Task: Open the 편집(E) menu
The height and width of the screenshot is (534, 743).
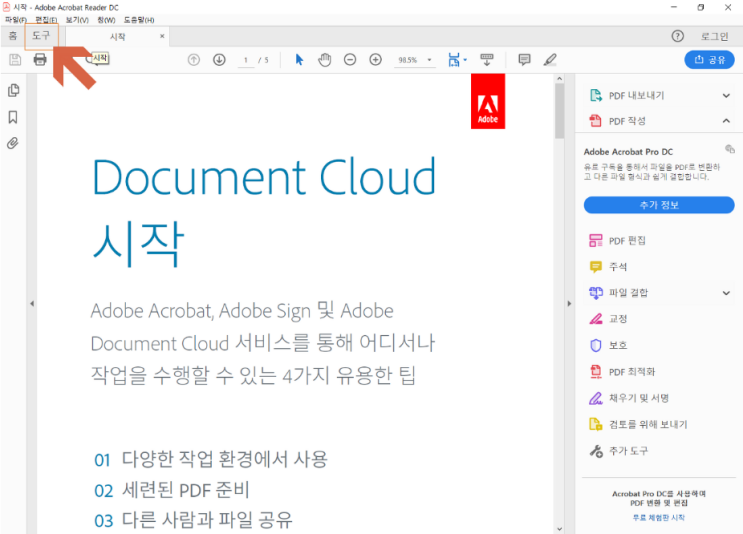Action: point(46,20)
